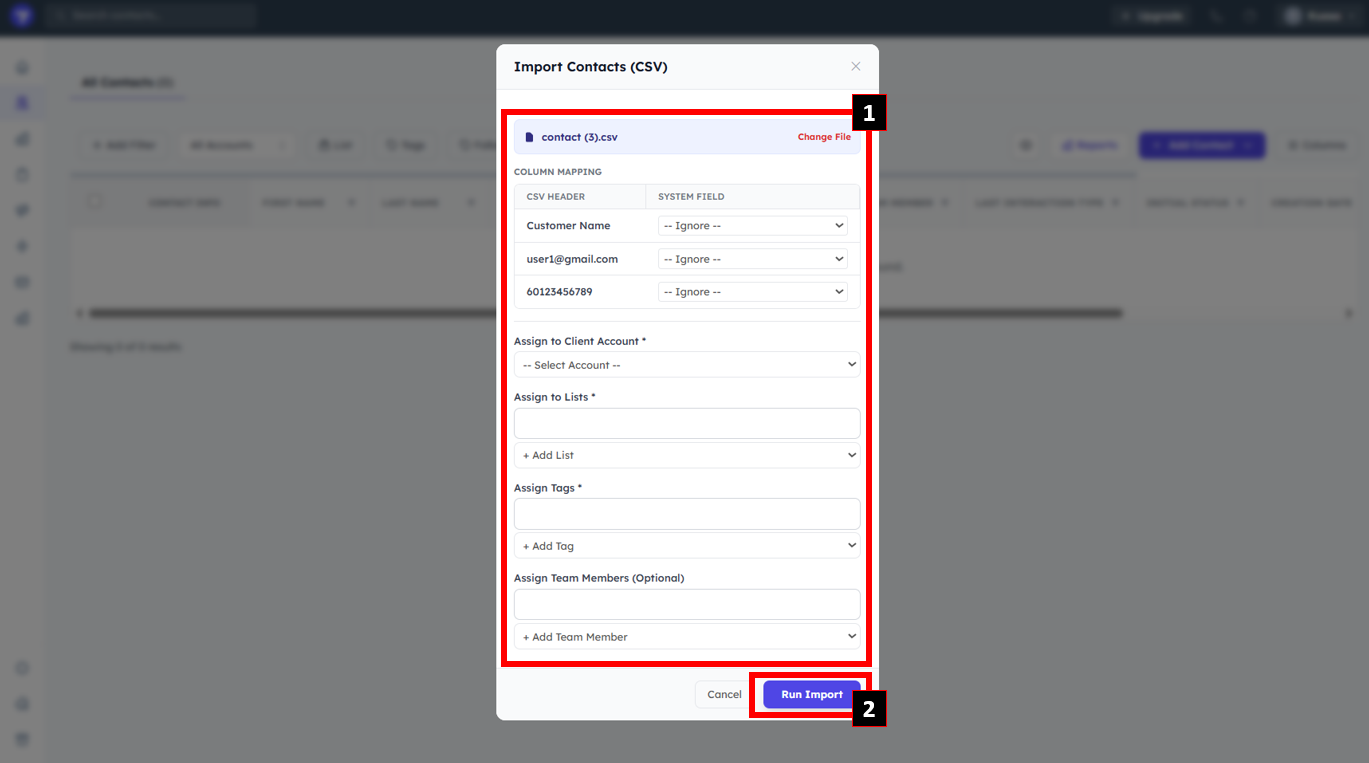This screenshot has height=763, width=1369.
Task: Click the app logo in top-left corner
Action: point(22,16)
